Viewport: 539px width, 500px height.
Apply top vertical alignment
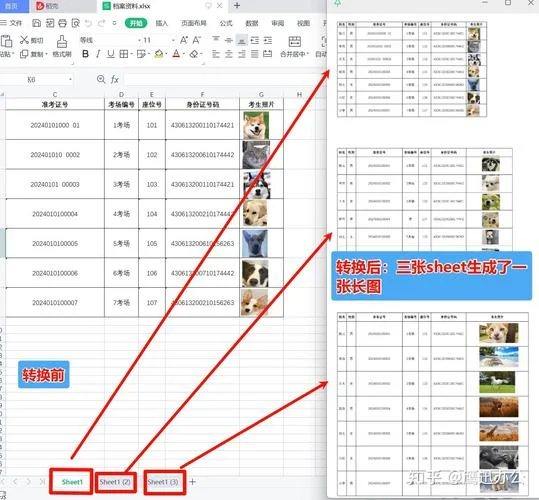coord(216,40)
